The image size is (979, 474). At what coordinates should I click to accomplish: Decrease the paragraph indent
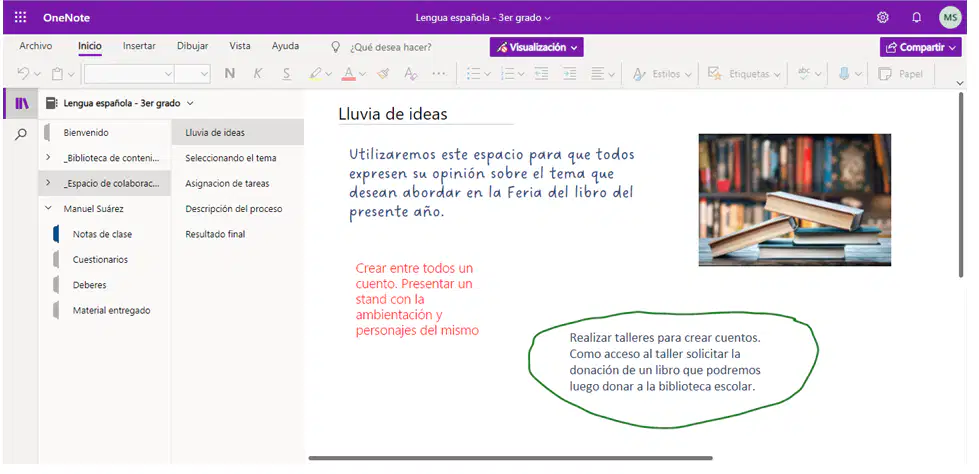pos(541,74)
